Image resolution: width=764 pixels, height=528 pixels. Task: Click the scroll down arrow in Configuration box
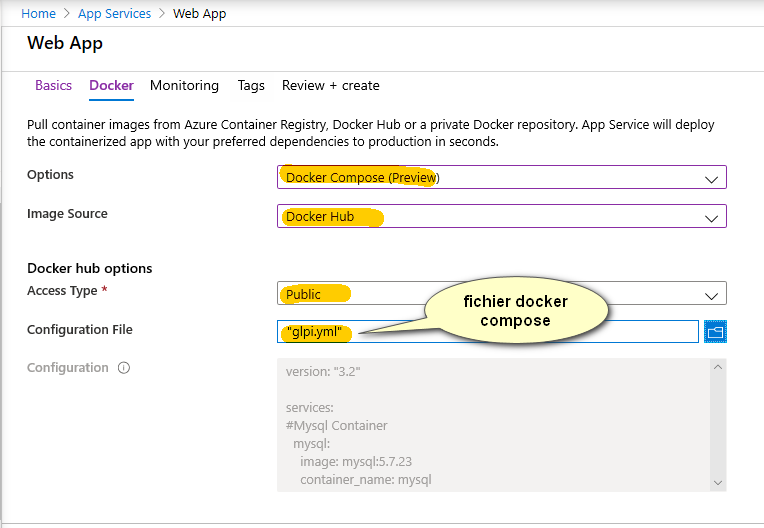pyautogui.click(x=718, y=483)
